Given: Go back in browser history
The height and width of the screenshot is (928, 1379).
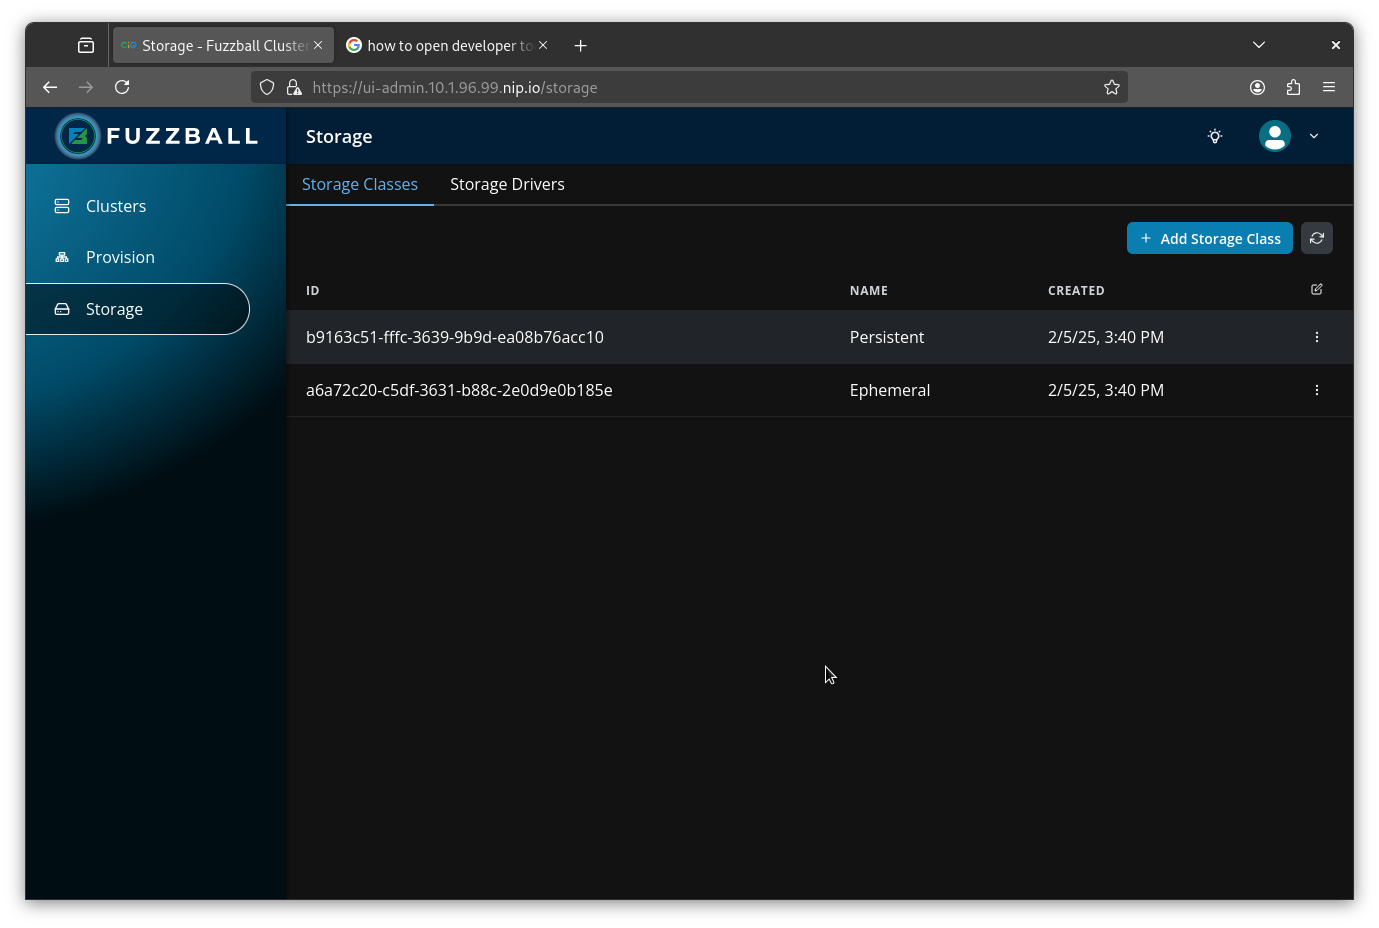Looking at the screenshot, I should (50, 87).
